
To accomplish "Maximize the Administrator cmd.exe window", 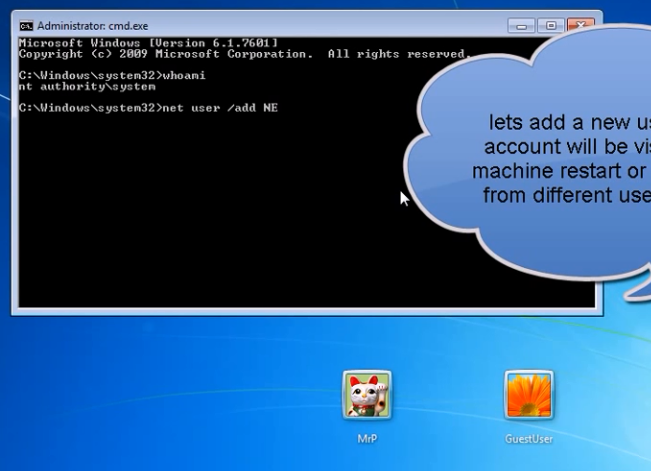I will [x=551, y=26].
